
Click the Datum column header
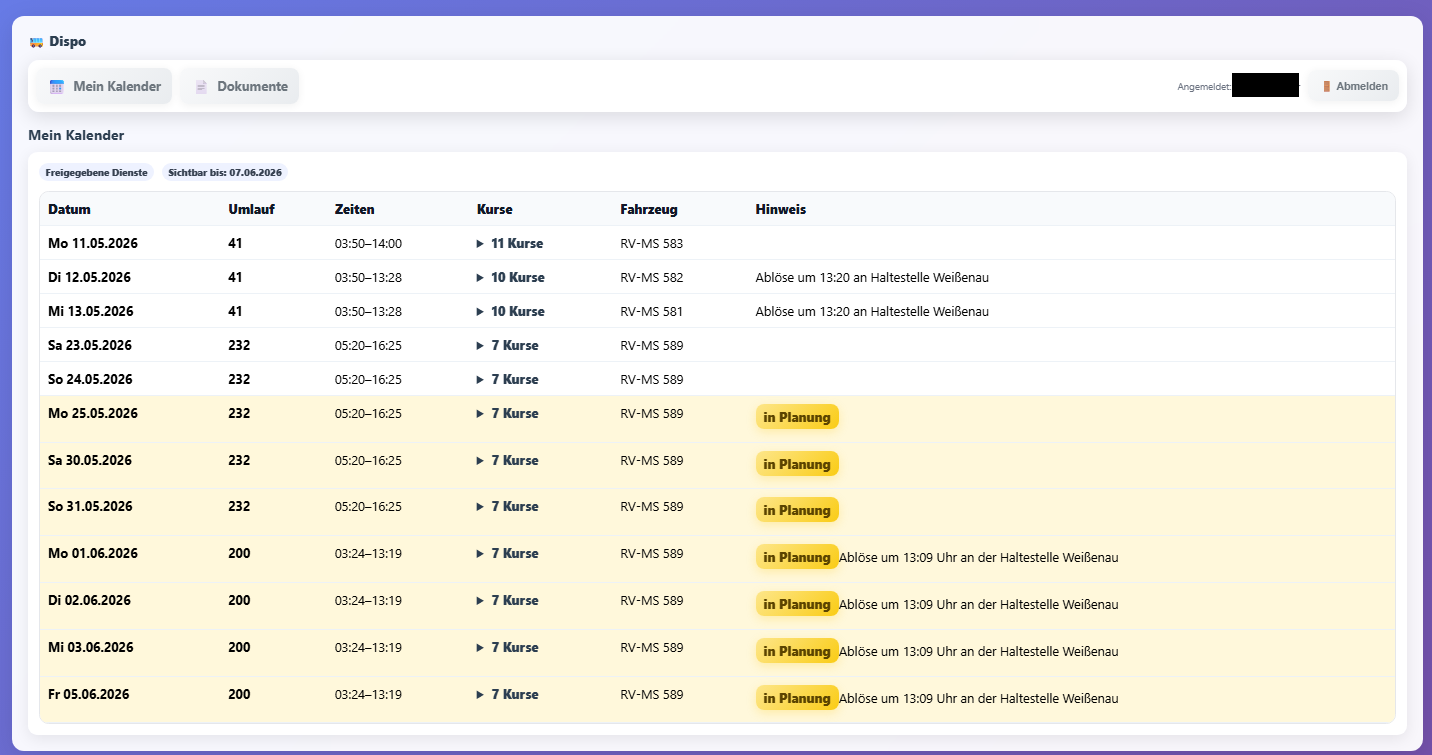point(69,209)
